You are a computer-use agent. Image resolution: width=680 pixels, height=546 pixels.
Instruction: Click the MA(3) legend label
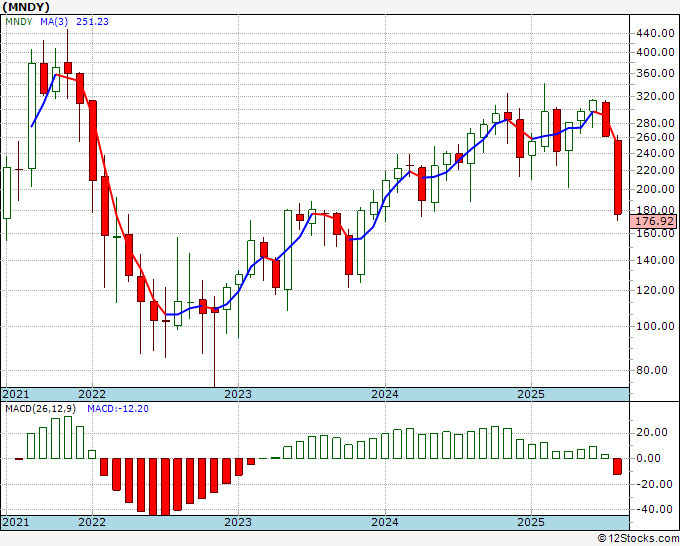(54, 21)
